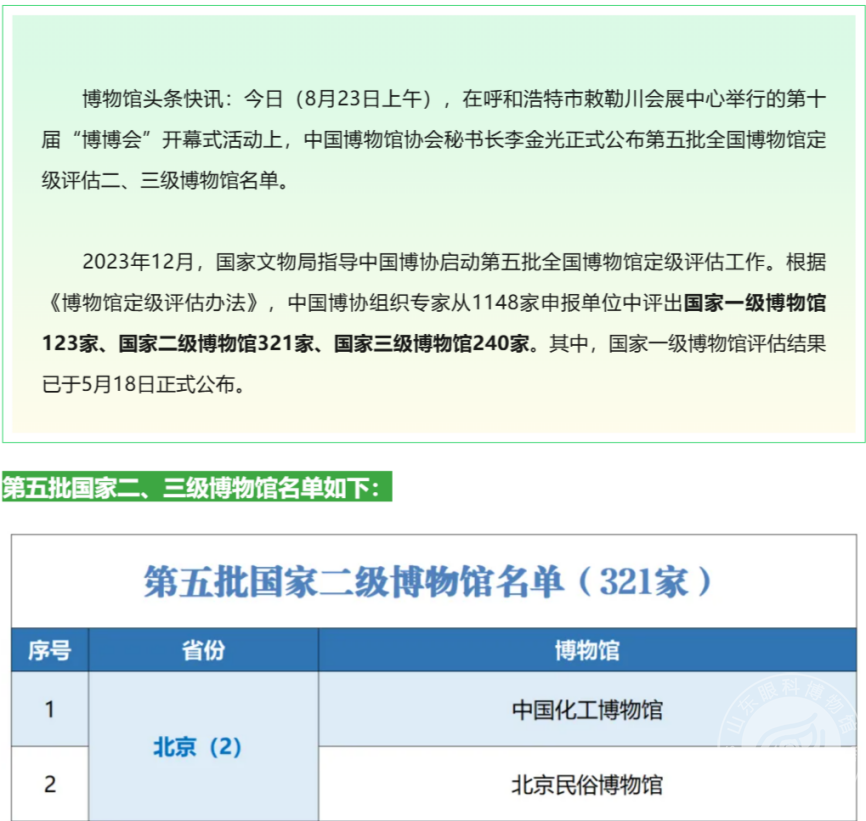866x821 pixels.
Task: Select the '北京民俗博物馆' cell
Action: (587, 784)
